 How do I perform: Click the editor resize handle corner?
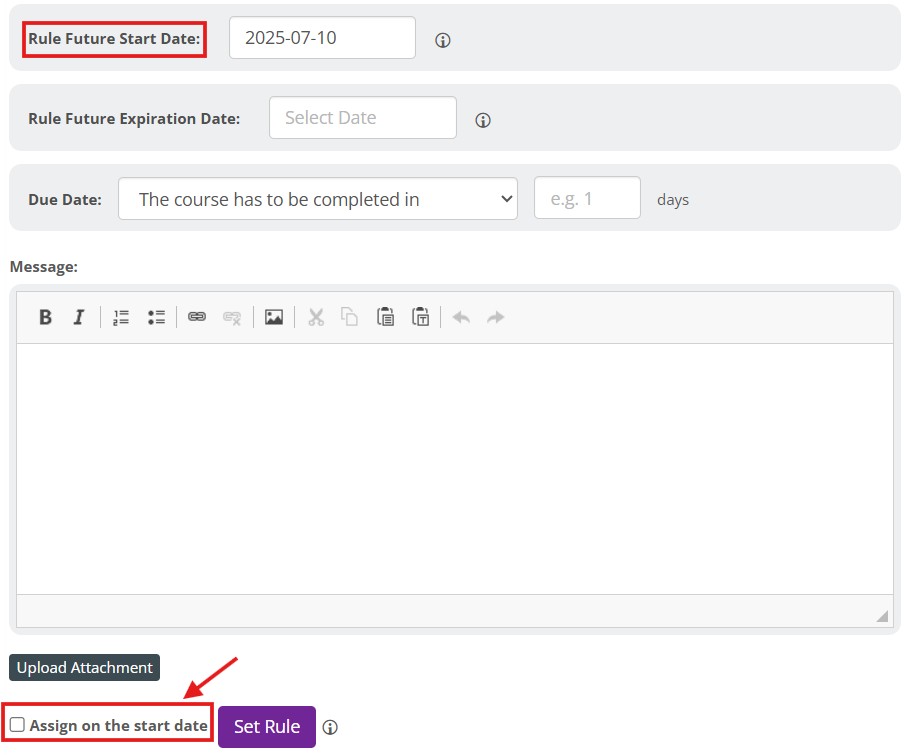pos(882,616)
